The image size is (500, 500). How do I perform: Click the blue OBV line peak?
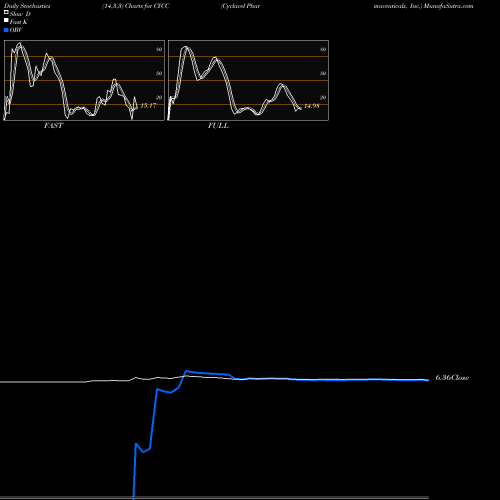tap(186, 371)
